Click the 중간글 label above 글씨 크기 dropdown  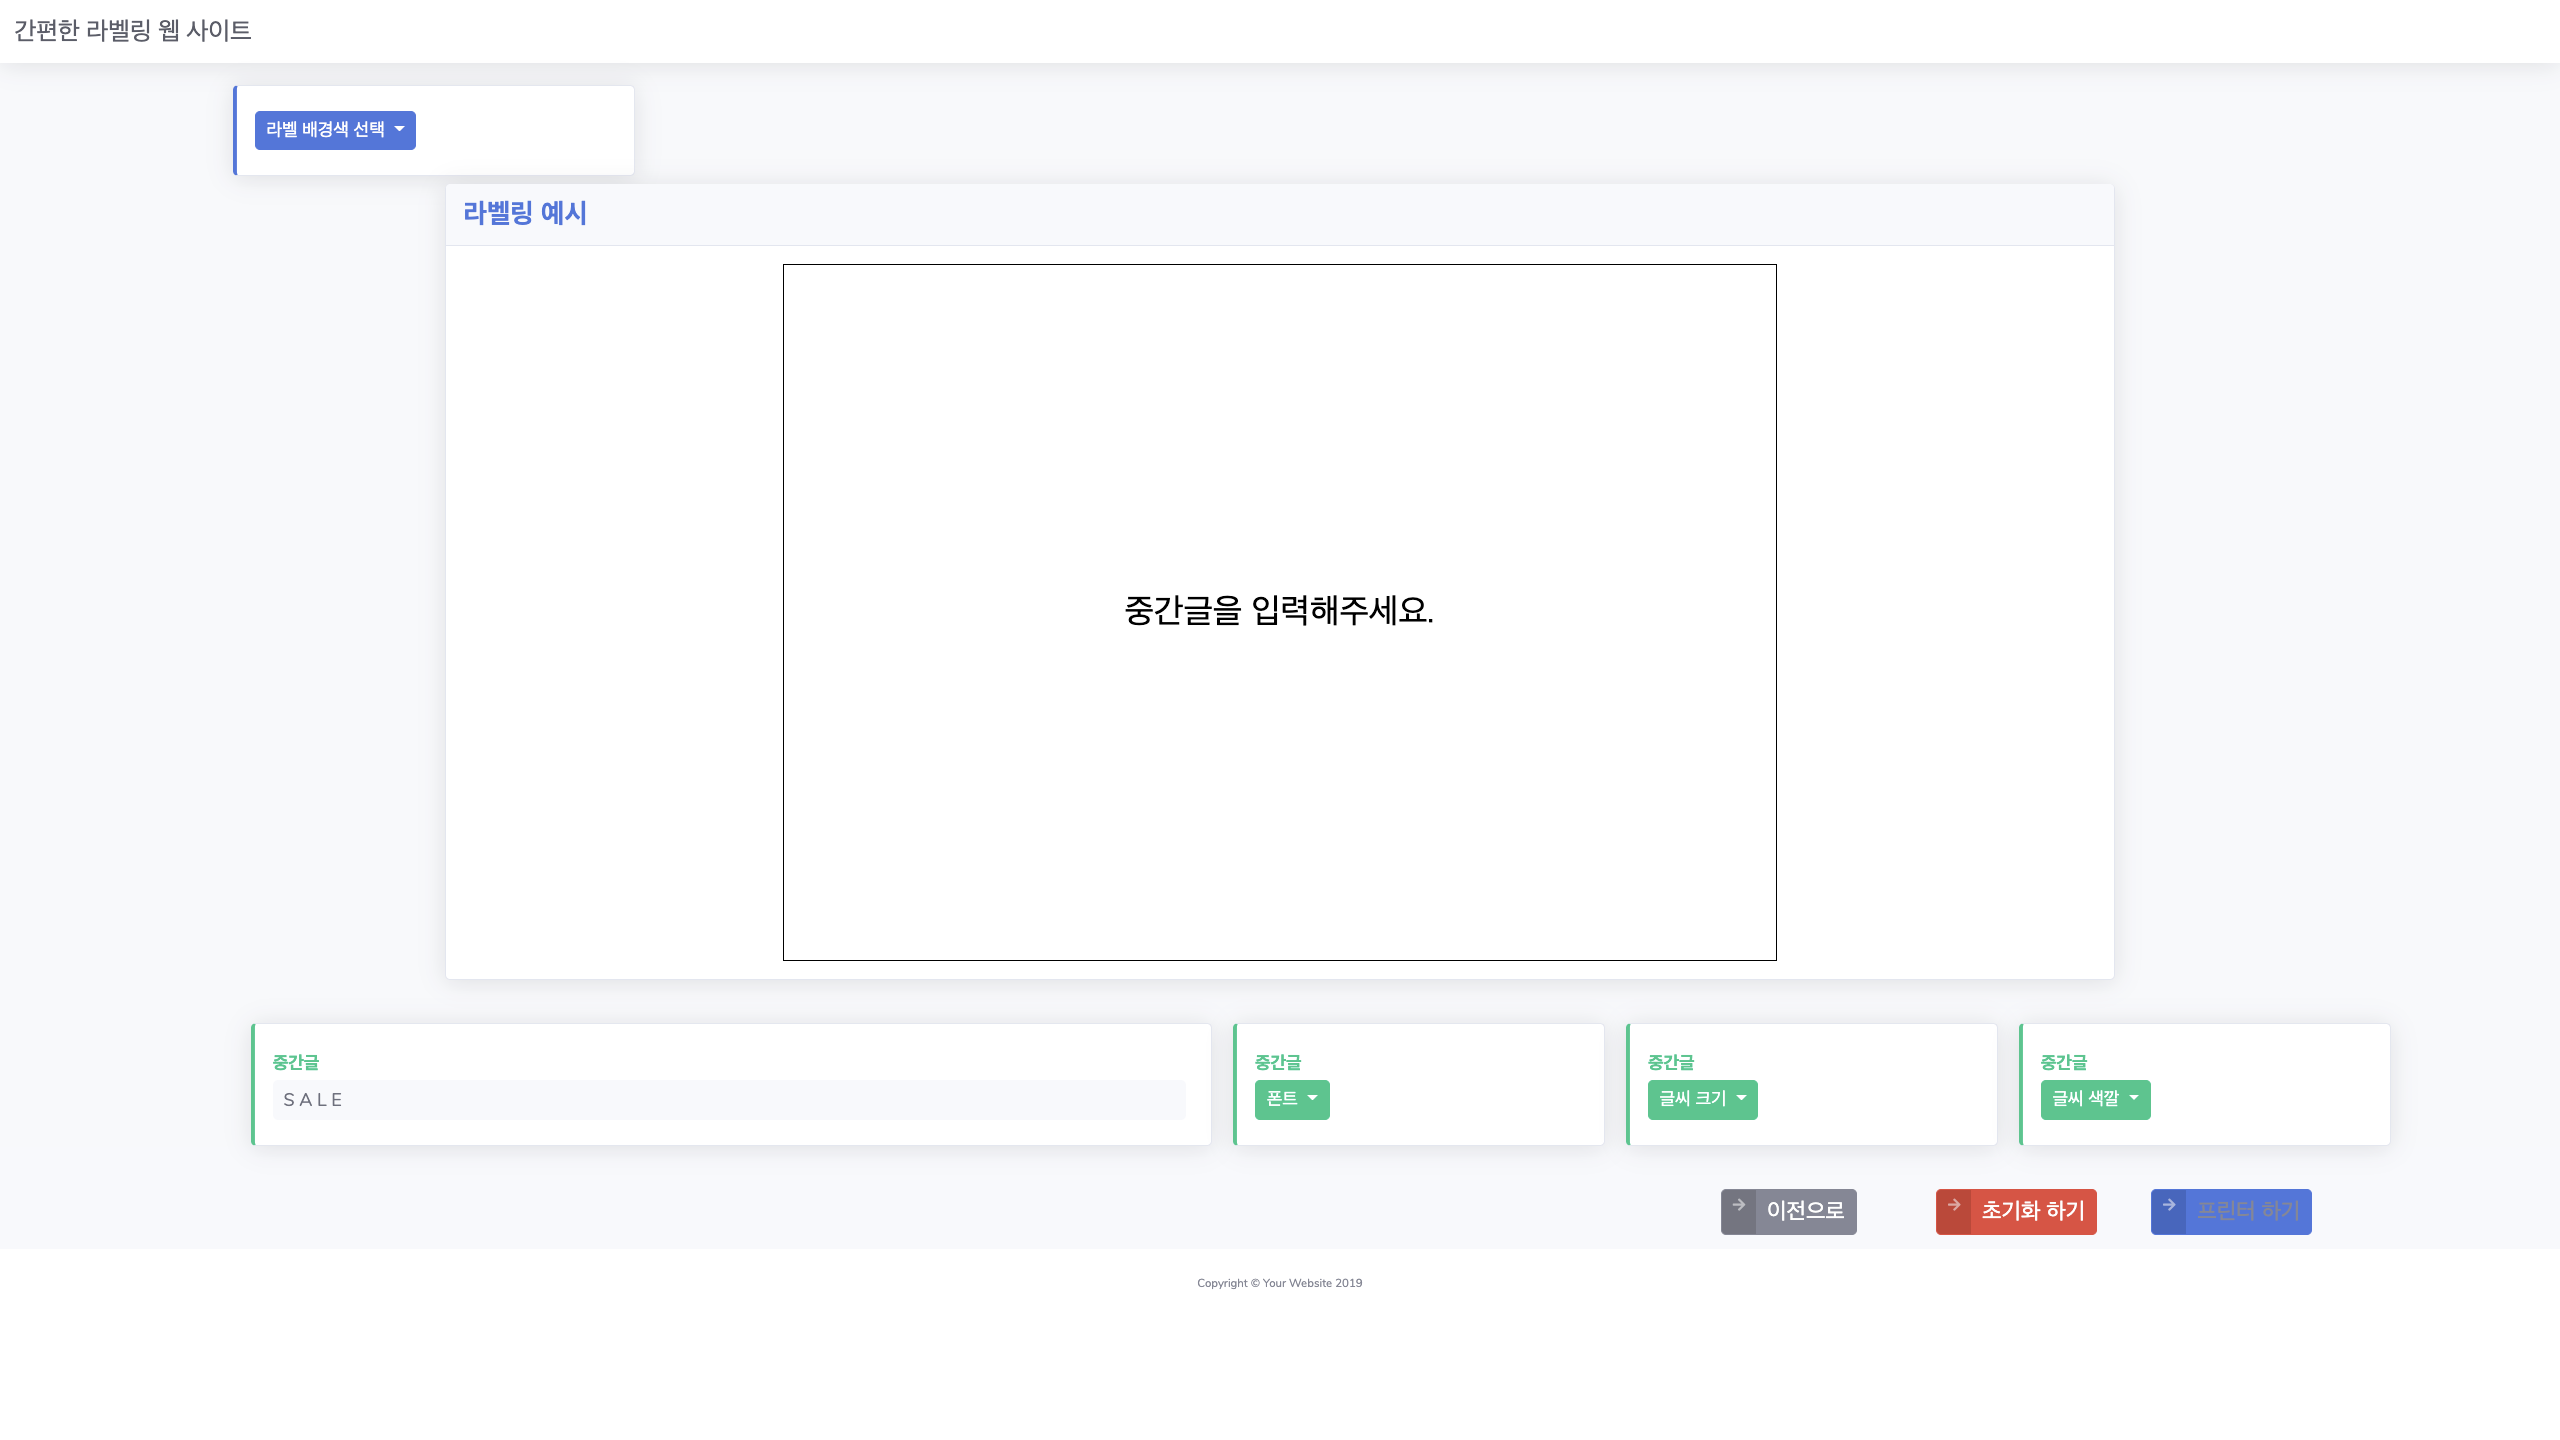pos(1671,1062)
